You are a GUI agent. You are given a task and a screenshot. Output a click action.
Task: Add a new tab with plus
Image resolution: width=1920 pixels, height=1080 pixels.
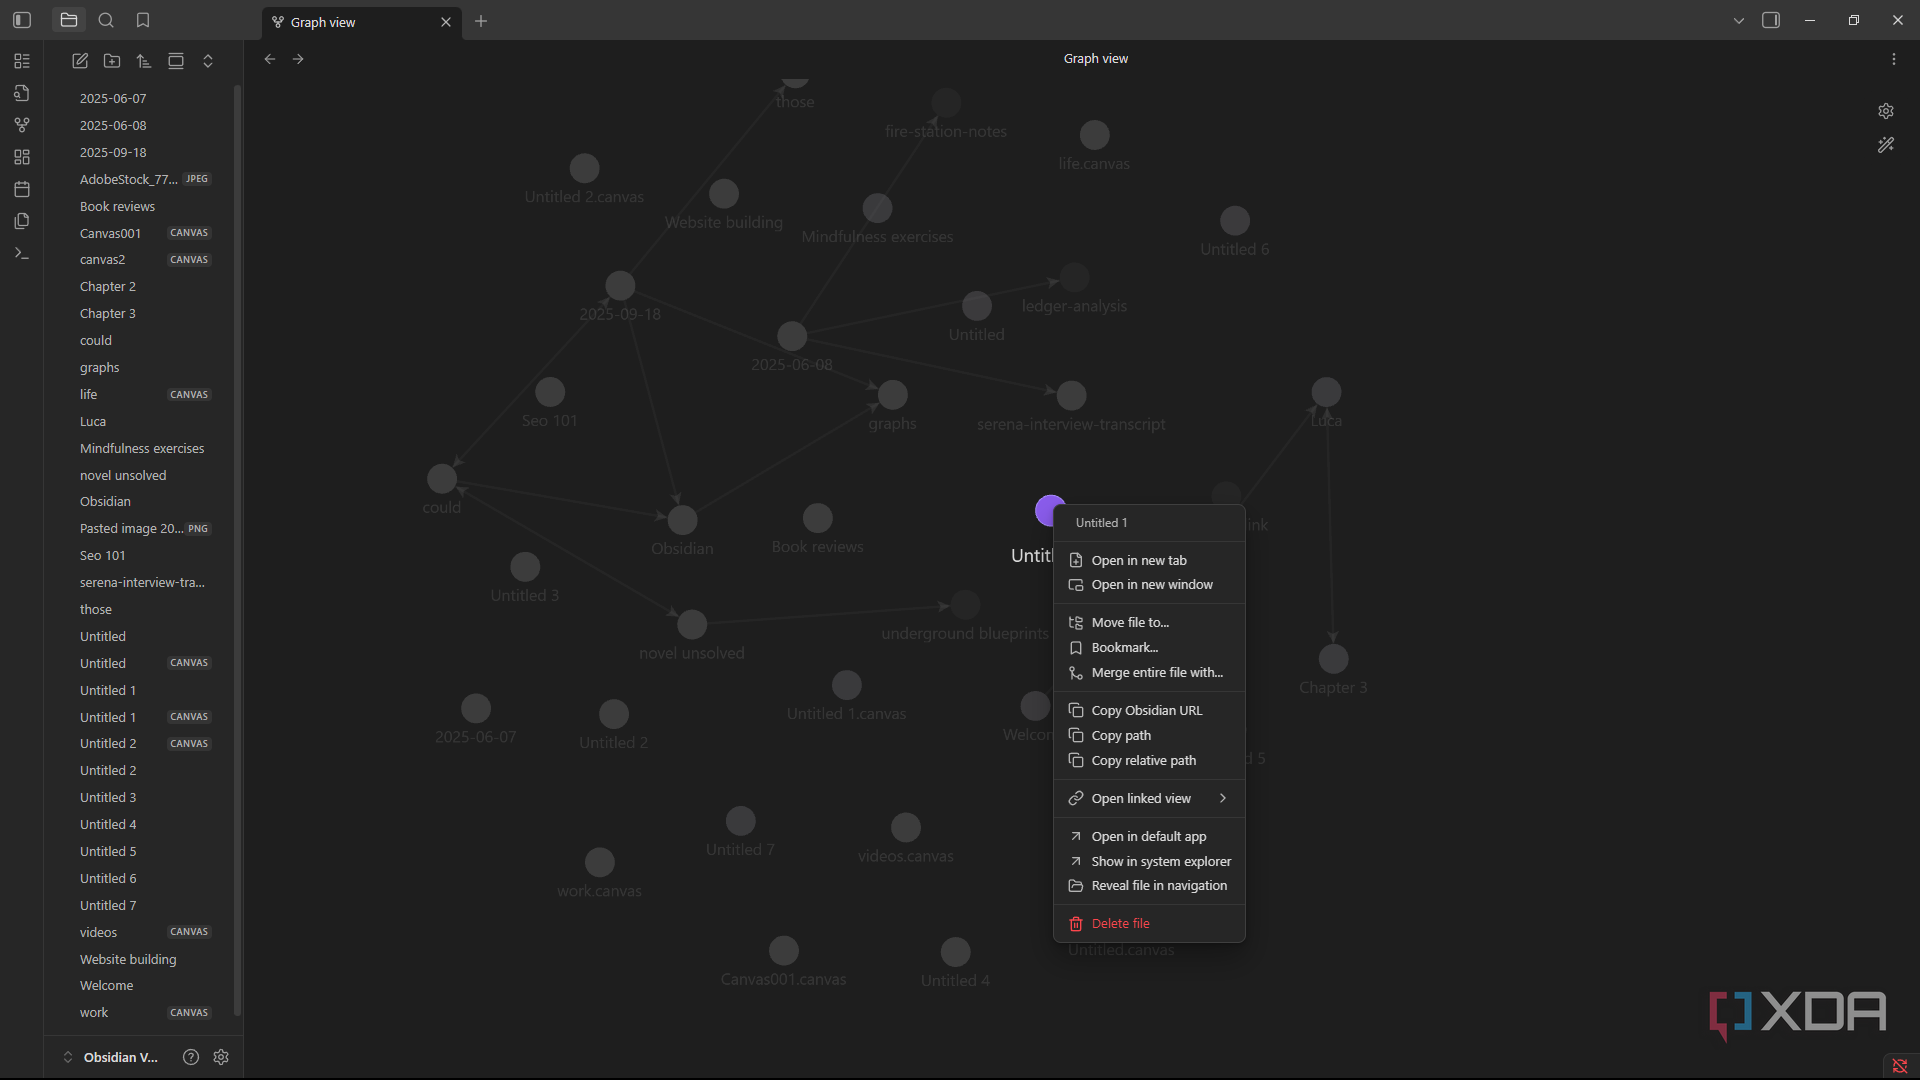[x=481, y=21]
